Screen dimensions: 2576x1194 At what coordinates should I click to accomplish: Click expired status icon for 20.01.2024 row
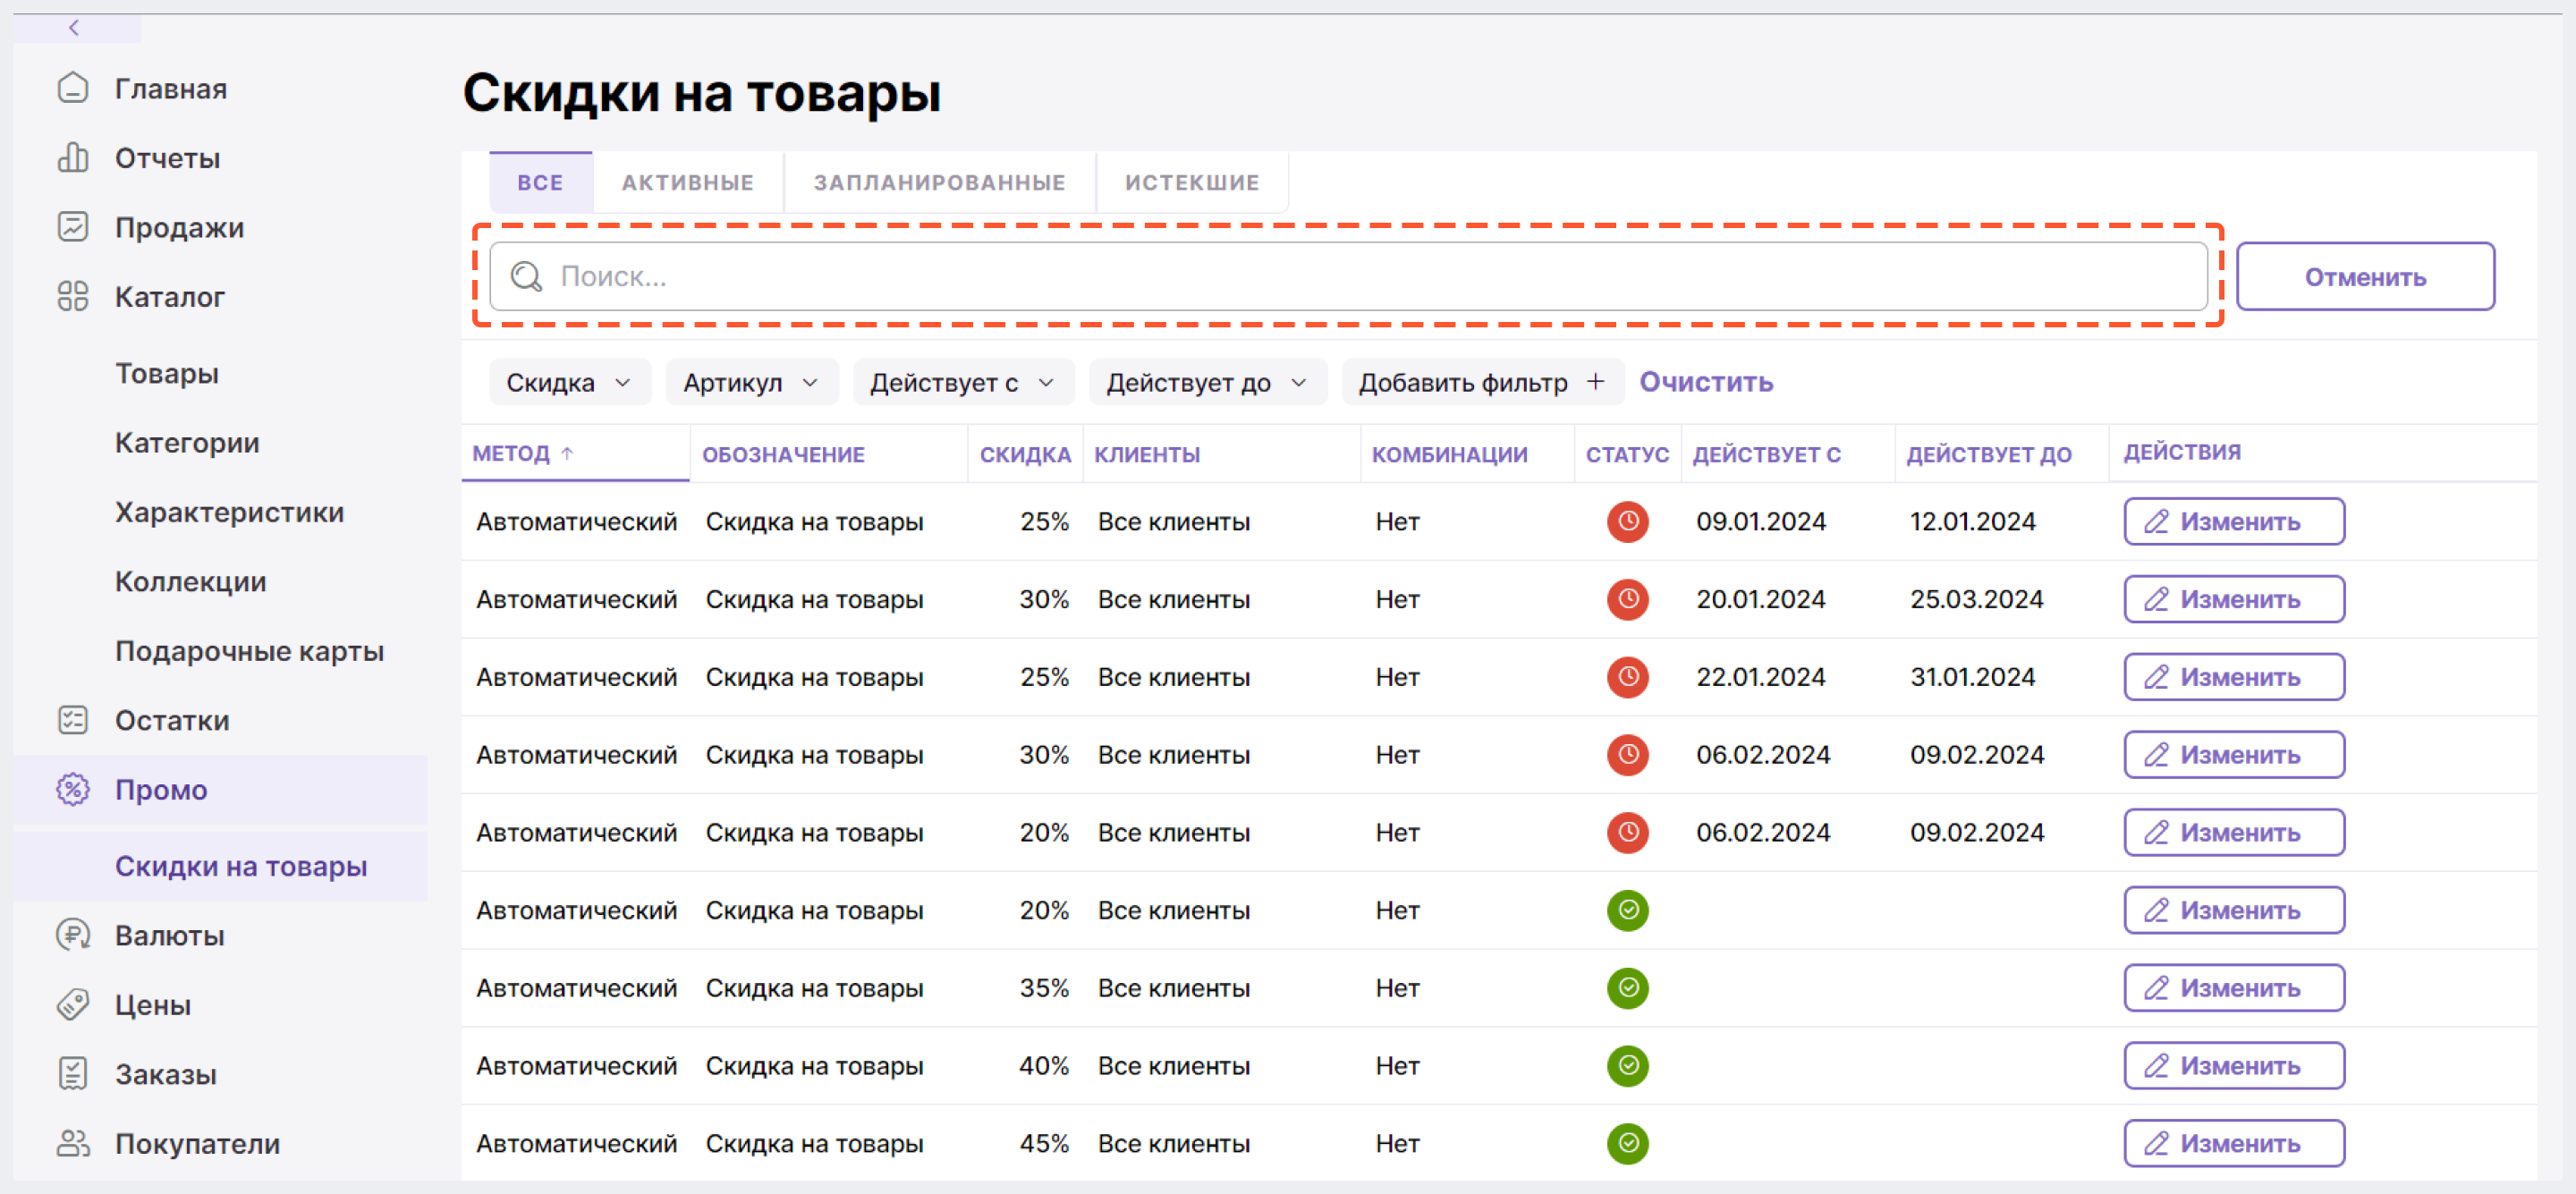(1628, 599)
